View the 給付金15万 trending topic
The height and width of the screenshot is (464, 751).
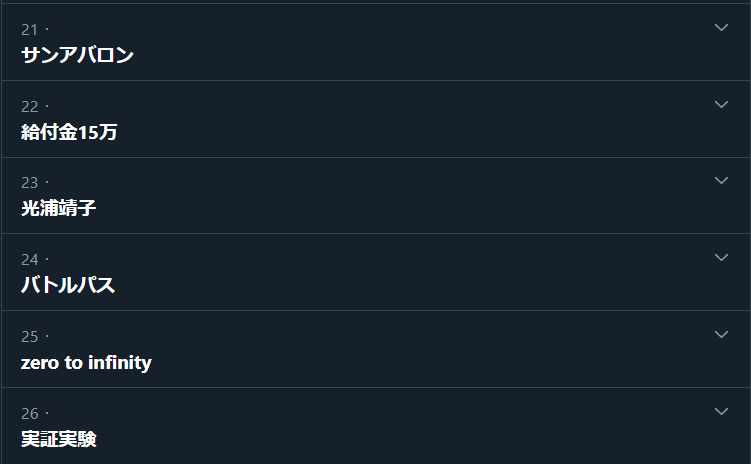69,132
